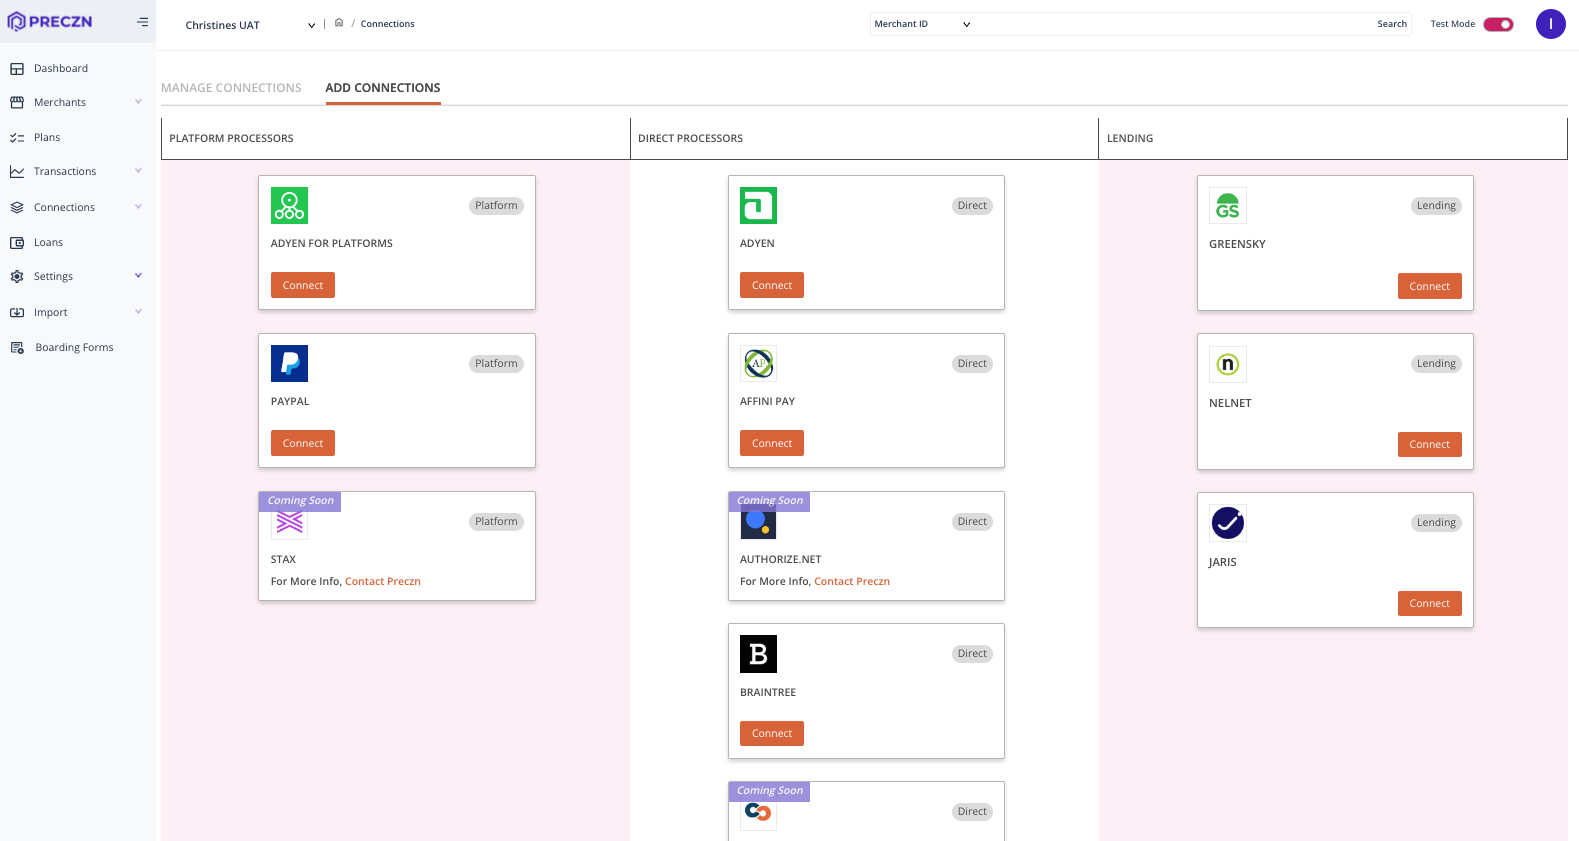
Task: Open Loans from the sidebar
Action: tap(48, 243)
